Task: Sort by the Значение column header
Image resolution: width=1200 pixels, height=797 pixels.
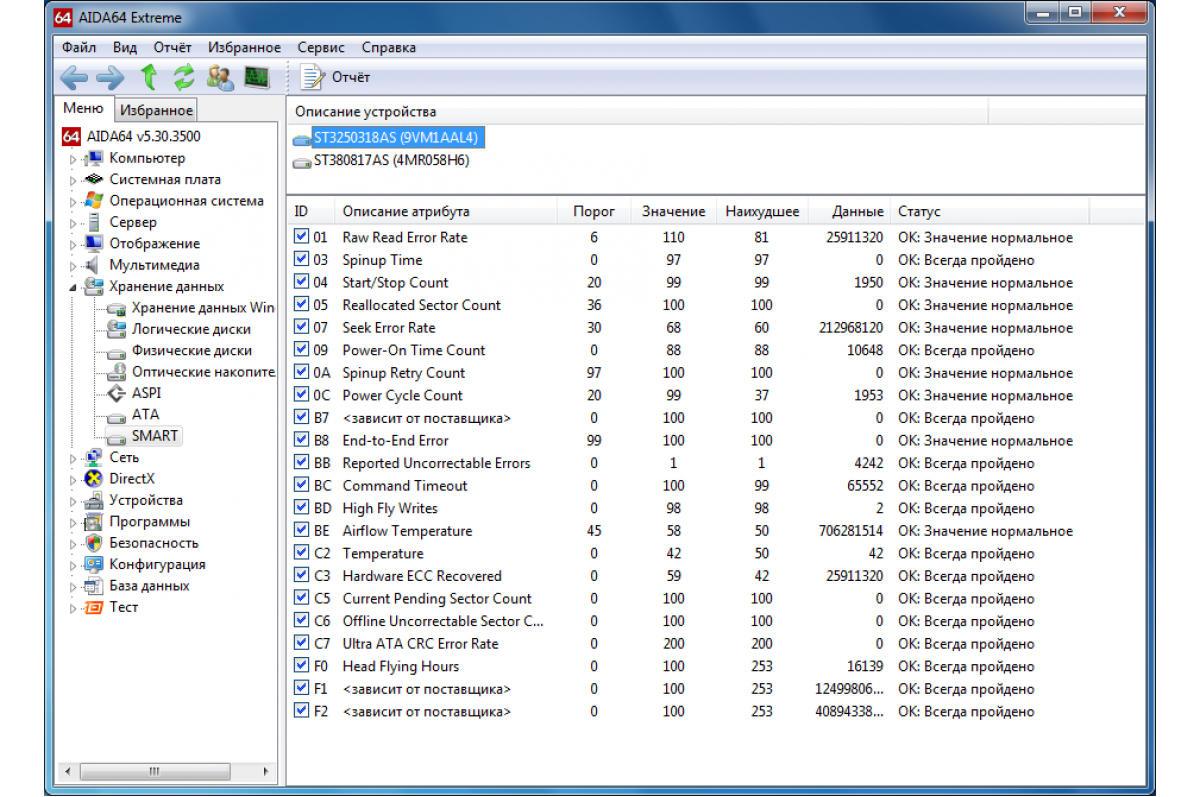Action: (x=673, y=211)
